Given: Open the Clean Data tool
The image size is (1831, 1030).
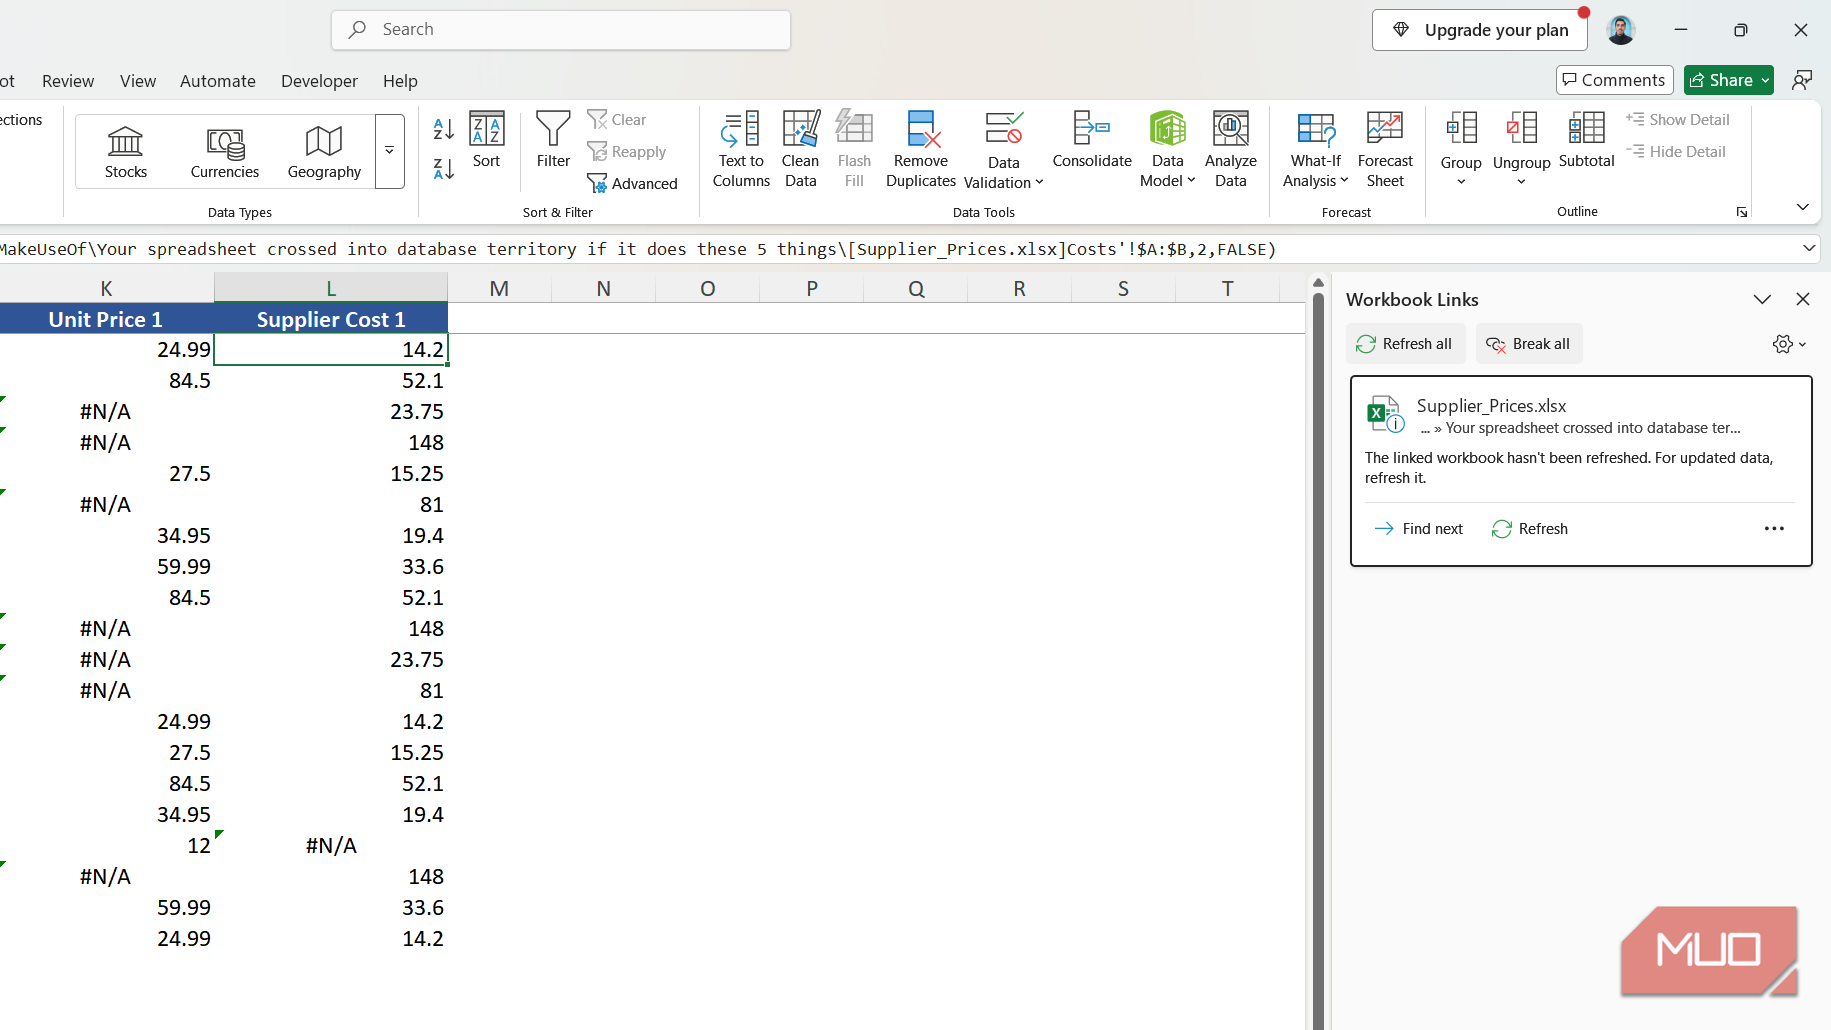Looking at the screenshot, I should 800,150.
